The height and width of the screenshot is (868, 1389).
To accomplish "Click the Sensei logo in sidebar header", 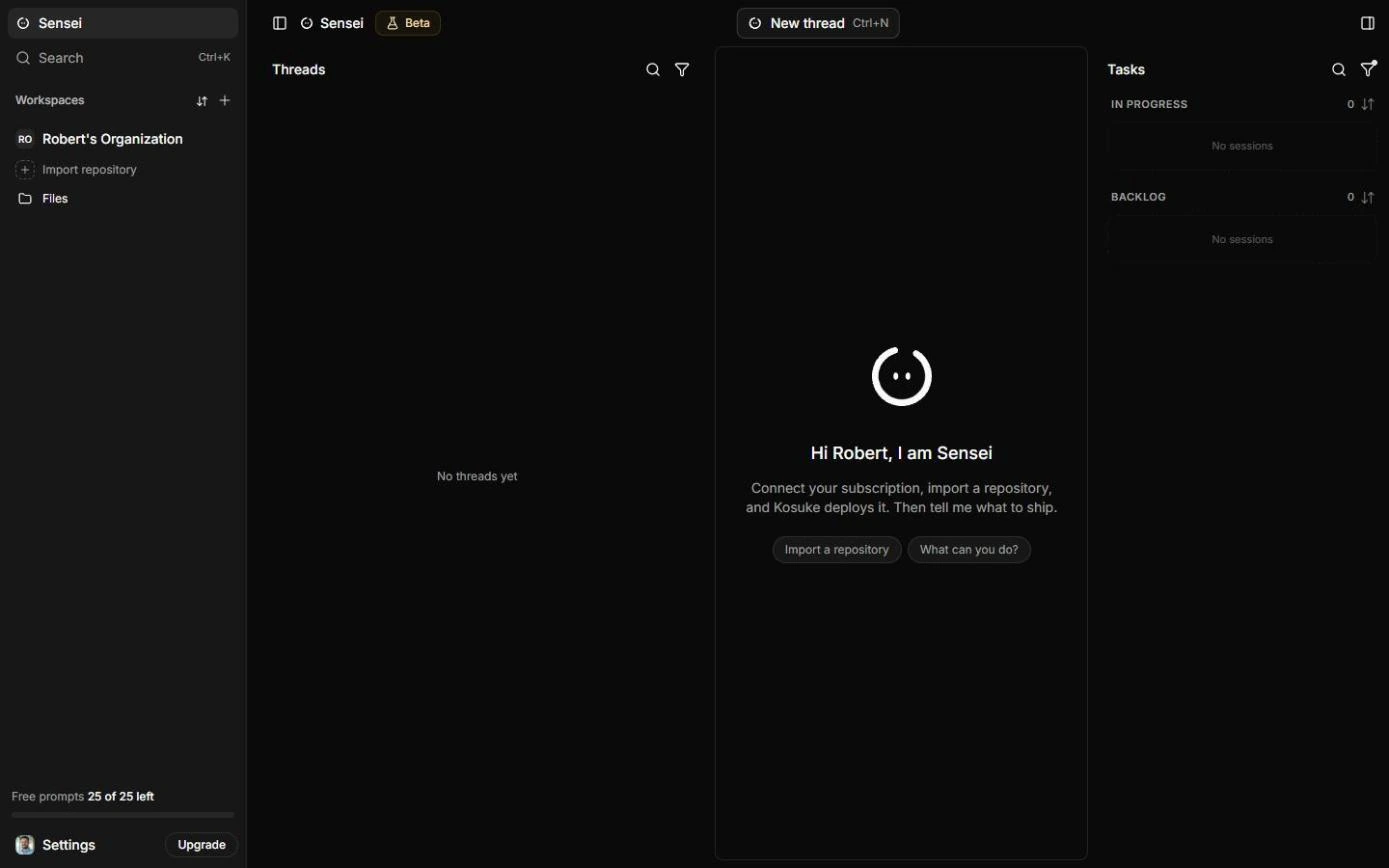I will (x=23, y=23).
